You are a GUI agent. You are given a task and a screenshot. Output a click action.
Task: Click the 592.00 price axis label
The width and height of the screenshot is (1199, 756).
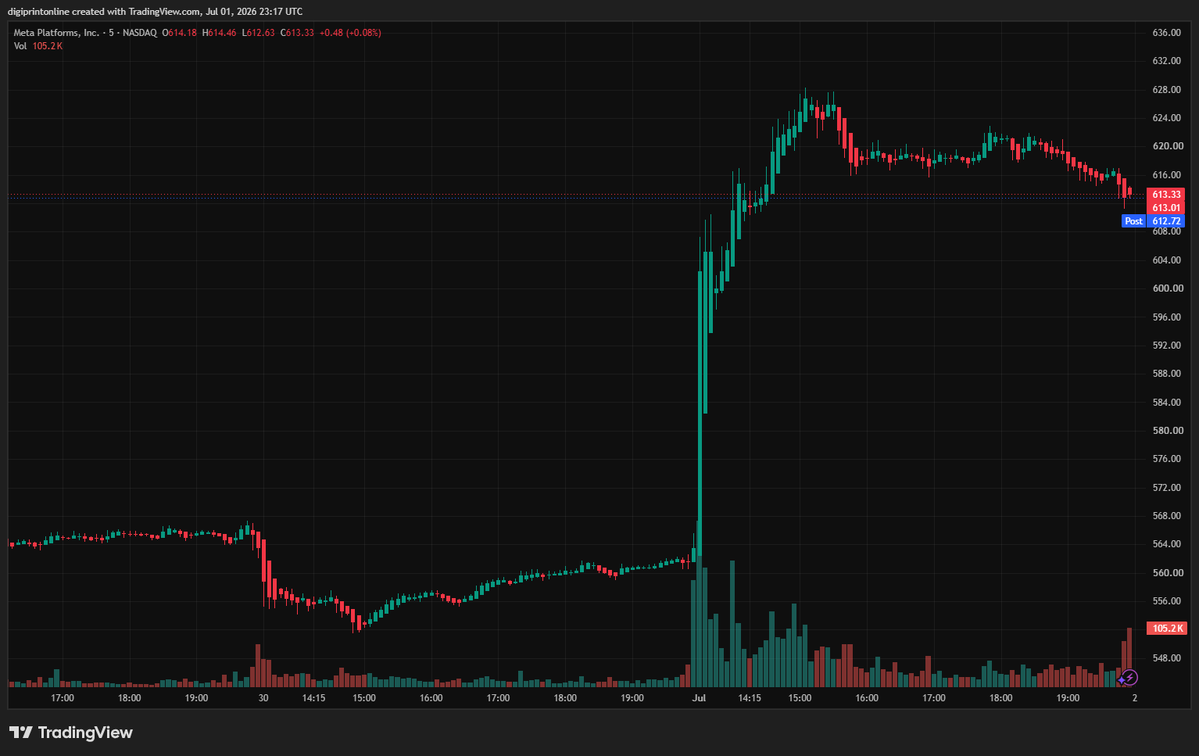point(1167,346)
